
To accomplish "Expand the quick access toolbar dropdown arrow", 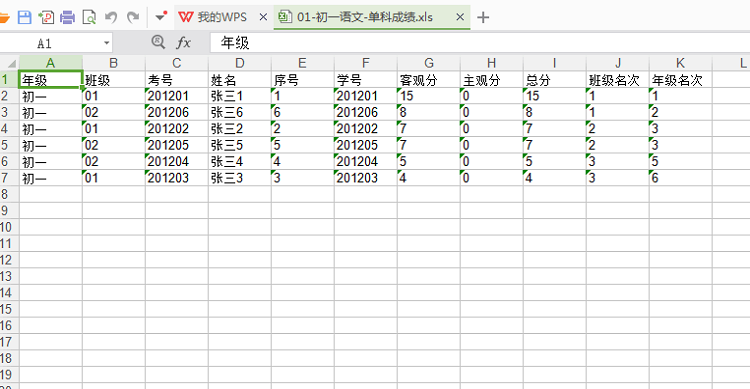I will (160, 18).
